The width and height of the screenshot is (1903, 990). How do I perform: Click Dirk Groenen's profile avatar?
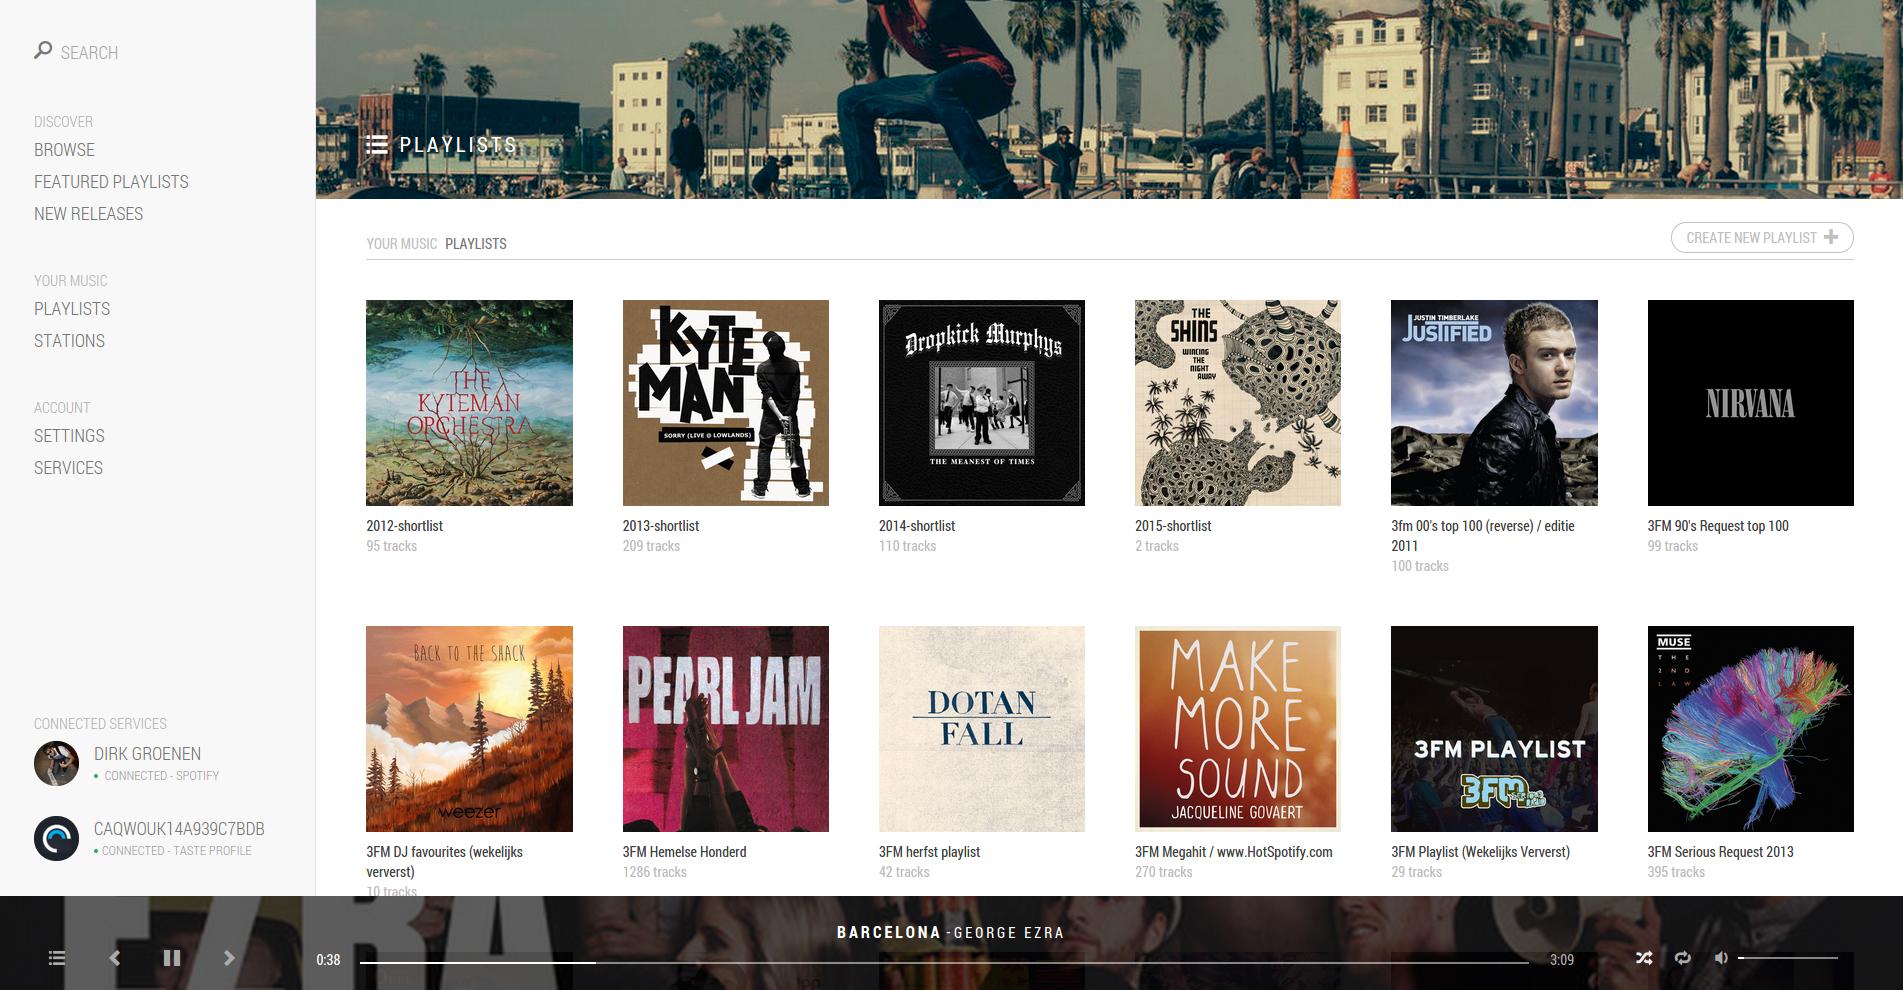click(56, 764)
